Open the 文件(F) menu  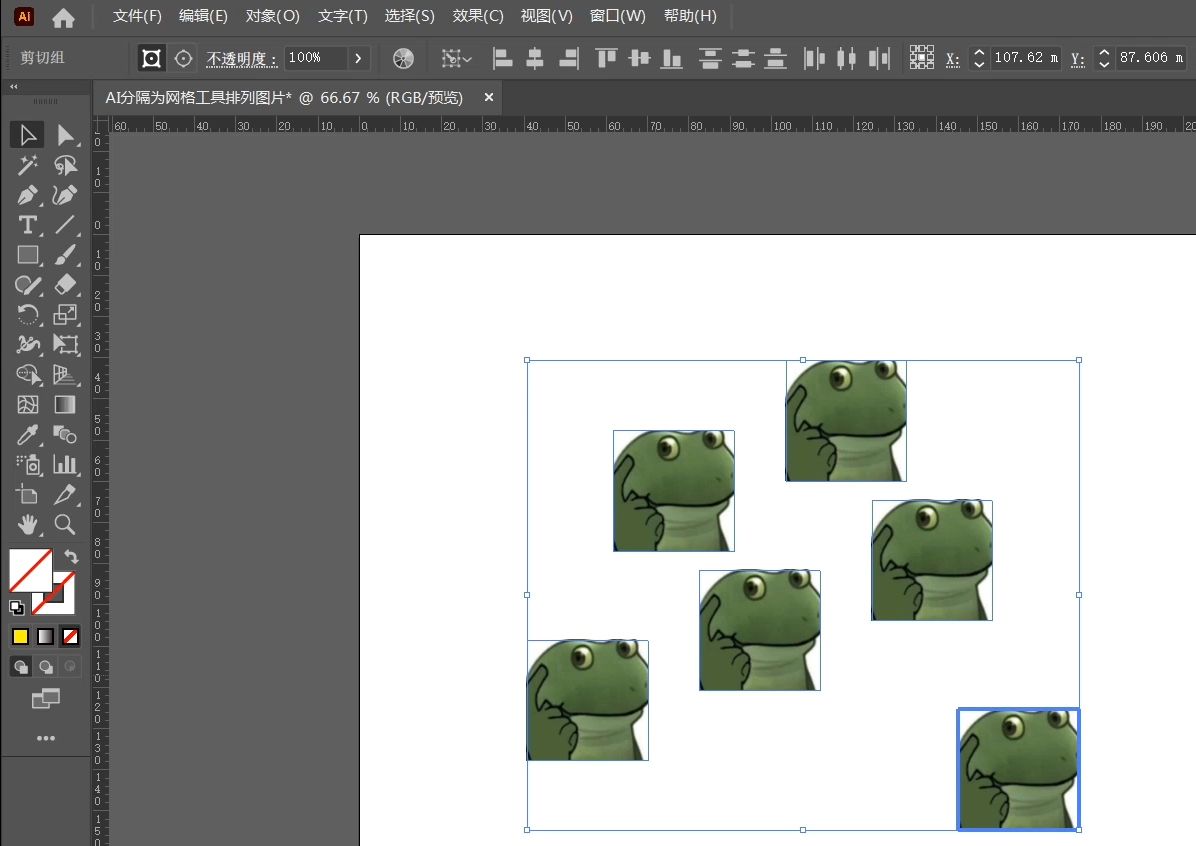pyautogui.click(x=137, y=16)
